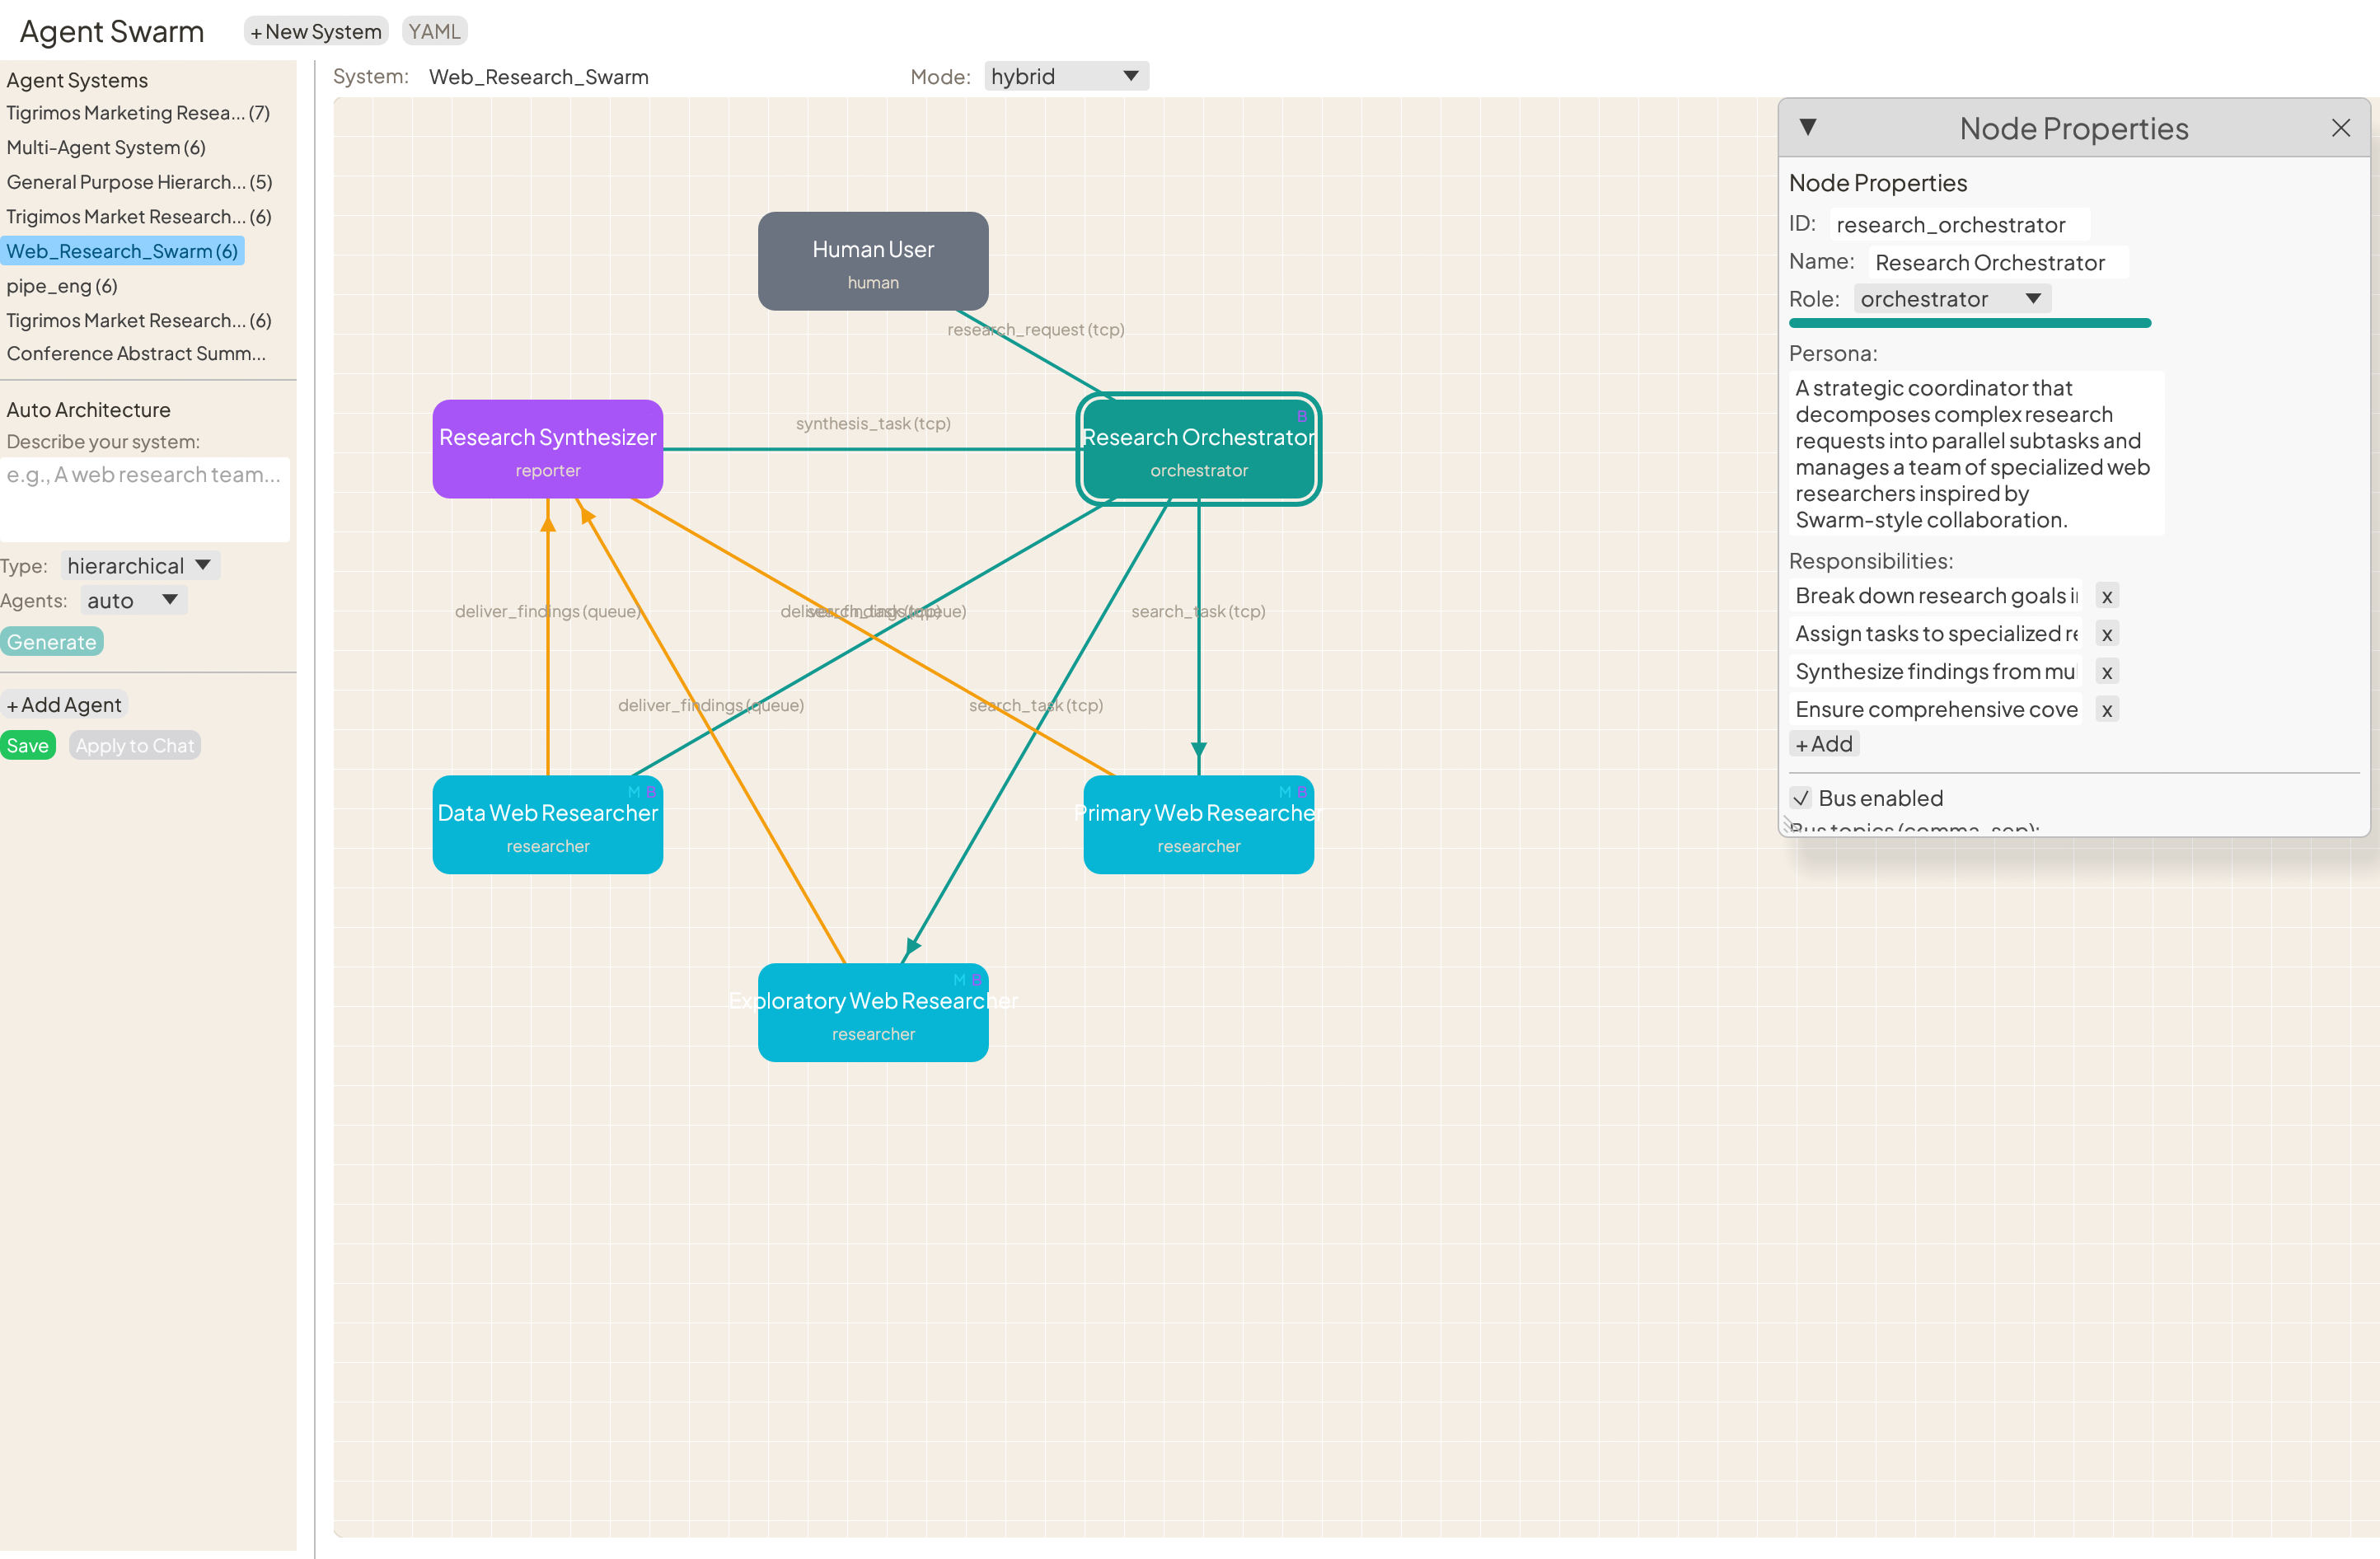Image resolution: width=2380 pixels, height=1559 pixels.
Task: Select the Exploratory Web Researcher node
Action: pos(873,1012)
